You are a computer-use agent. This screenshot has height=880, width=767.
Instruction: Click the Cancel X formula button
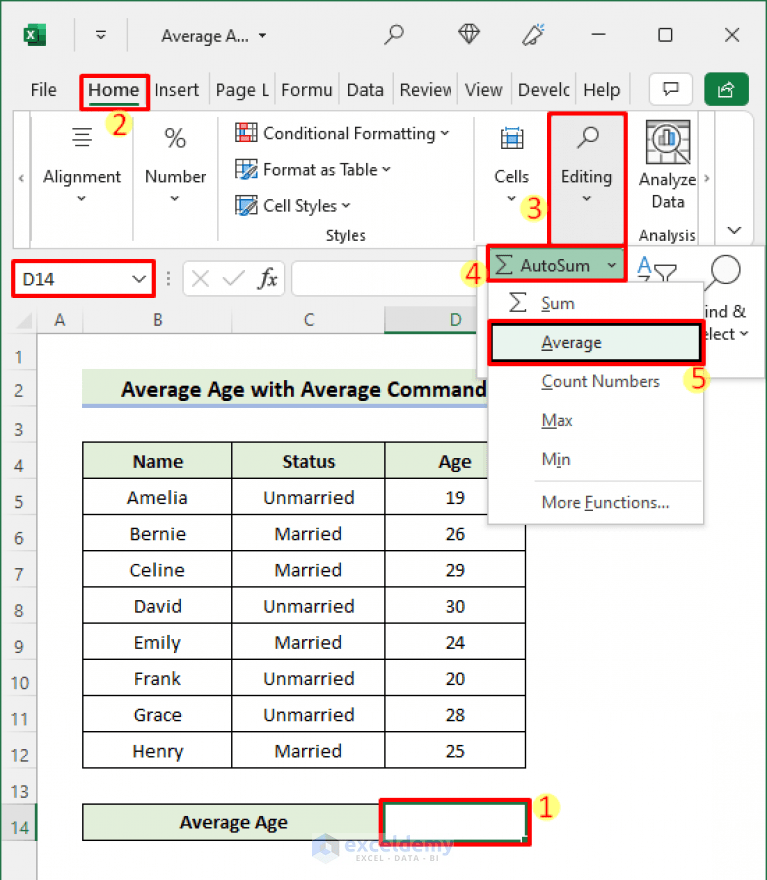pyautogui.click(x=200, y=278)
